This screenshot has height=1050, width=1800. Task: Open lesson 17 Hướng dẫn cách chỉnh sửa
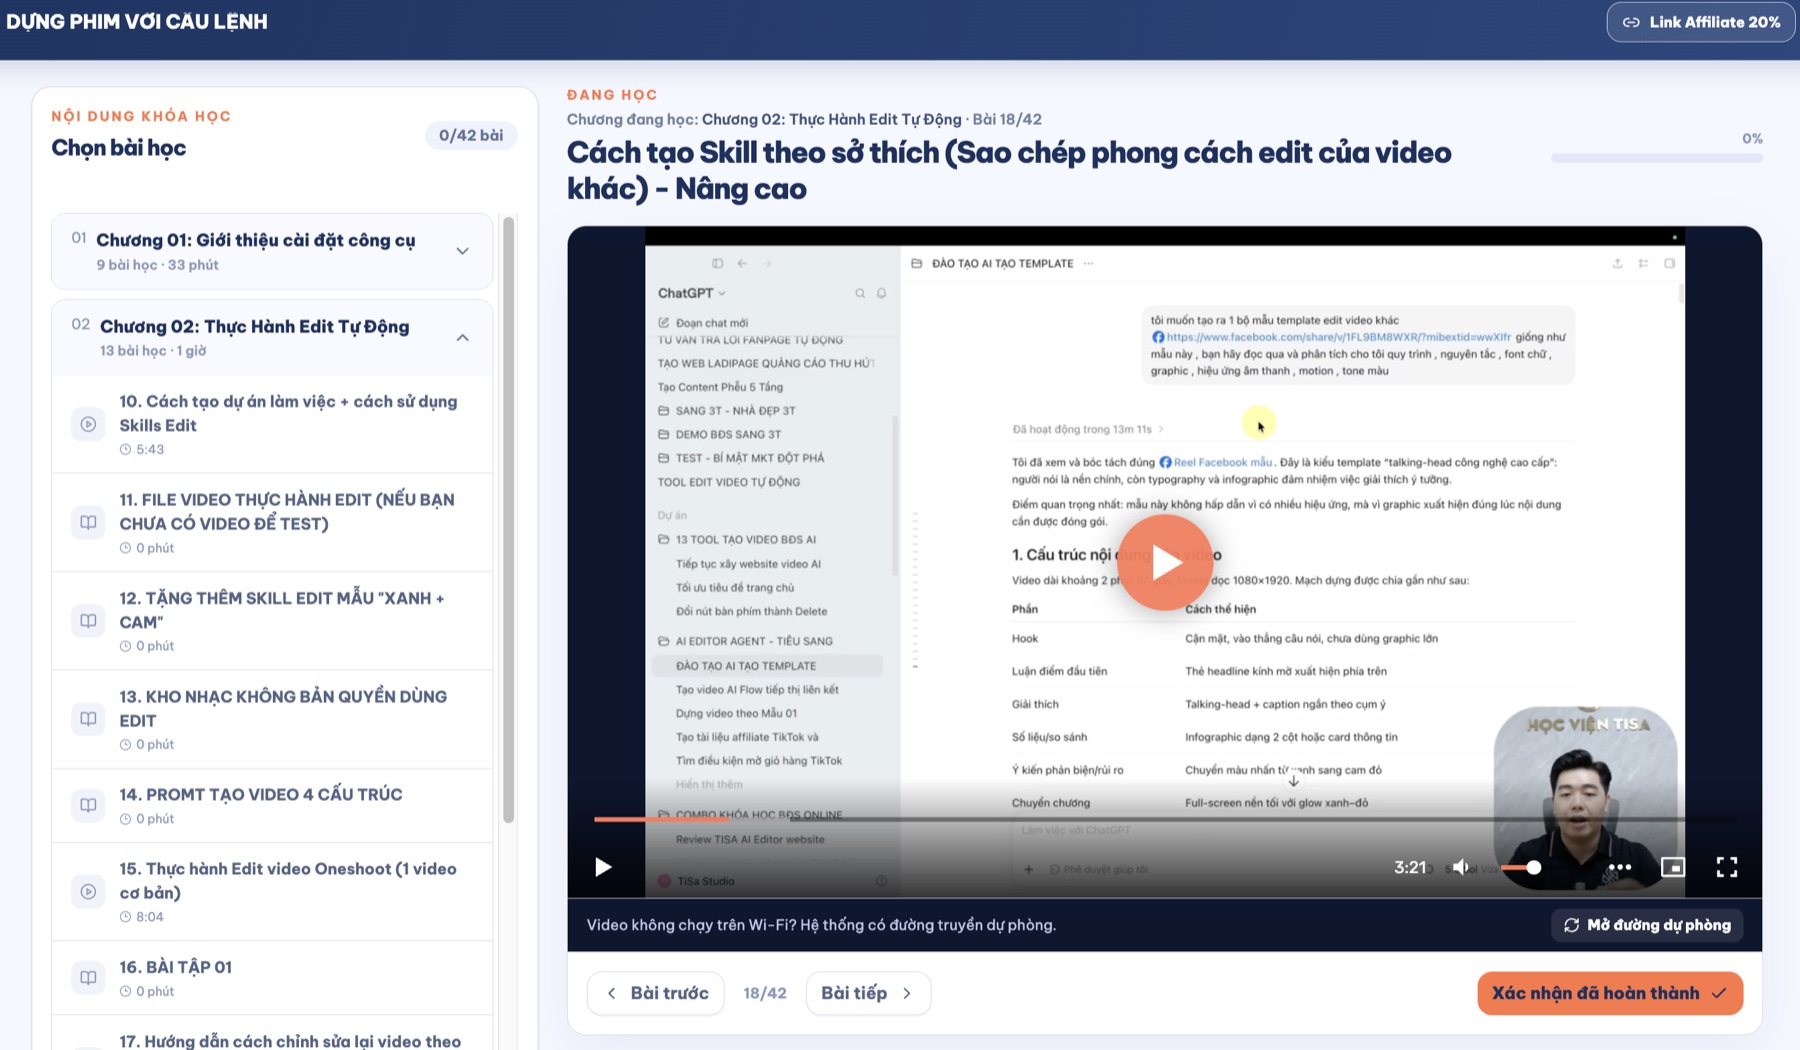(x=272, y=1035)
